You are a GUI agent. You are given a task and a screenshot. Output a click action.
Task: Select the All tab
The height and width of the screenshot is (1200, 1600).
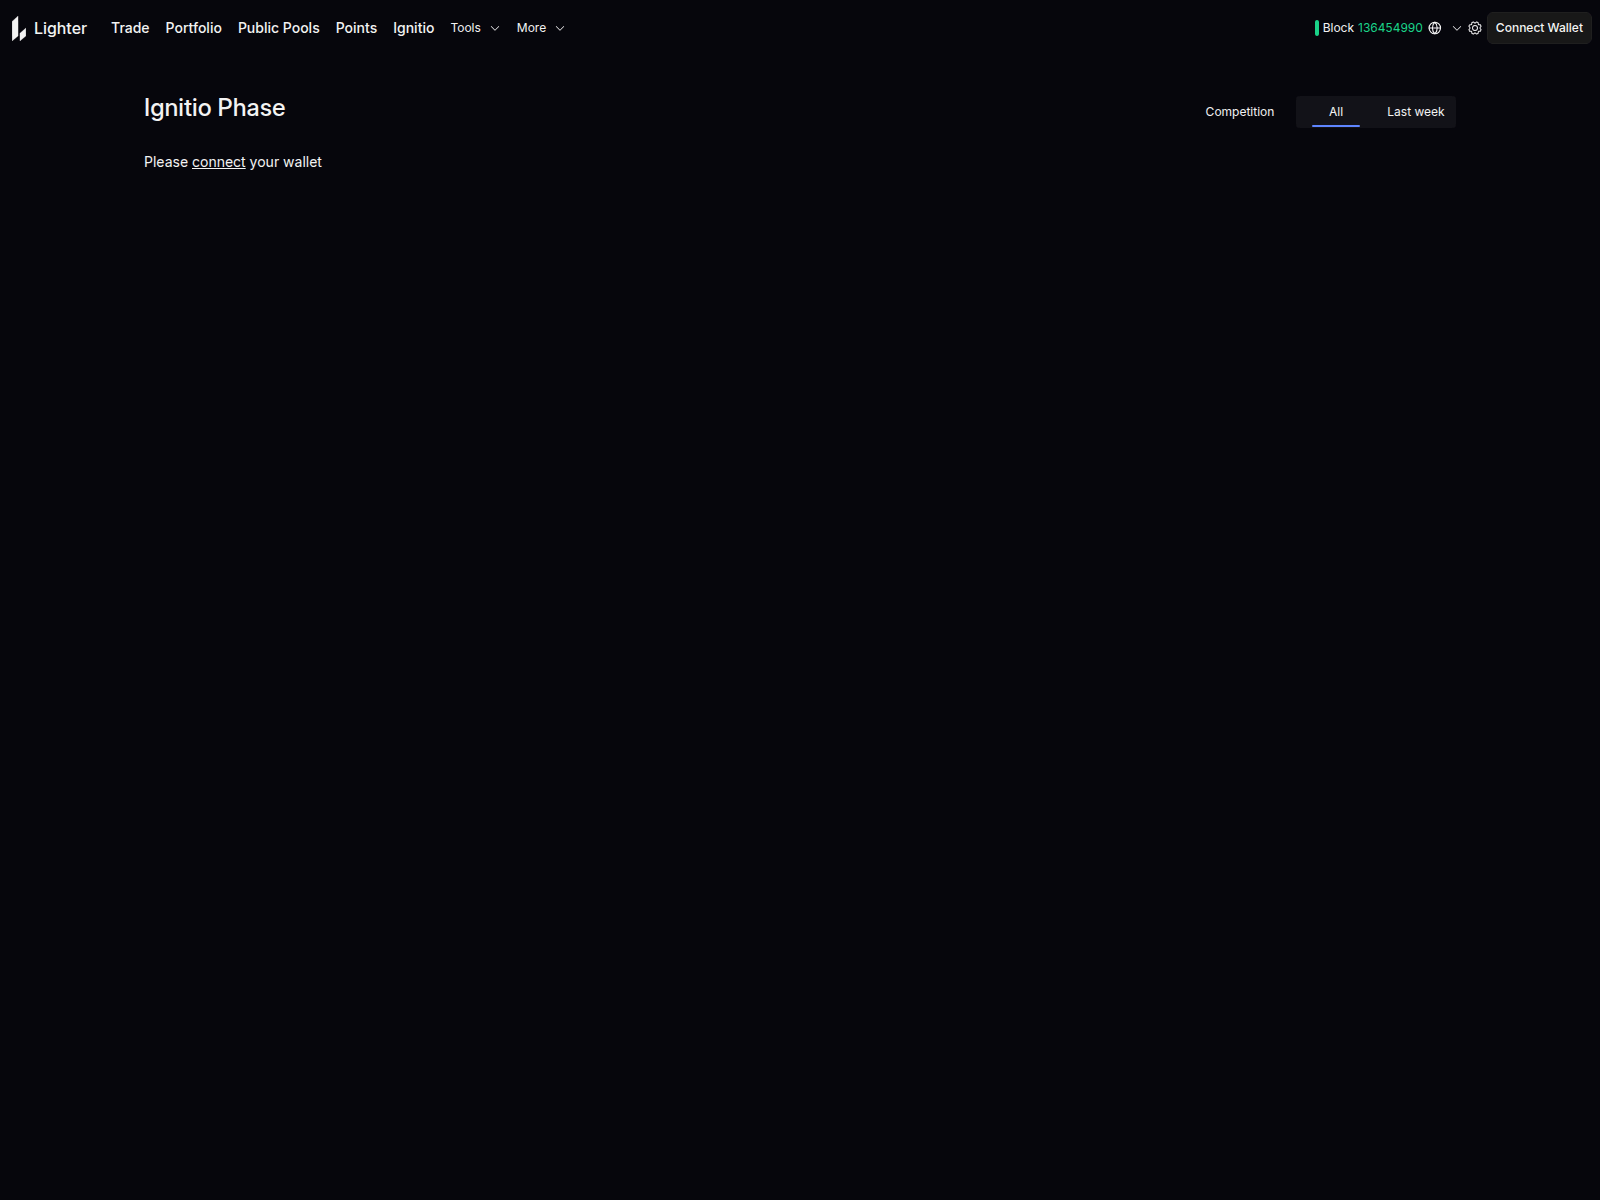pyautogui.click(x=1335, y=112)
